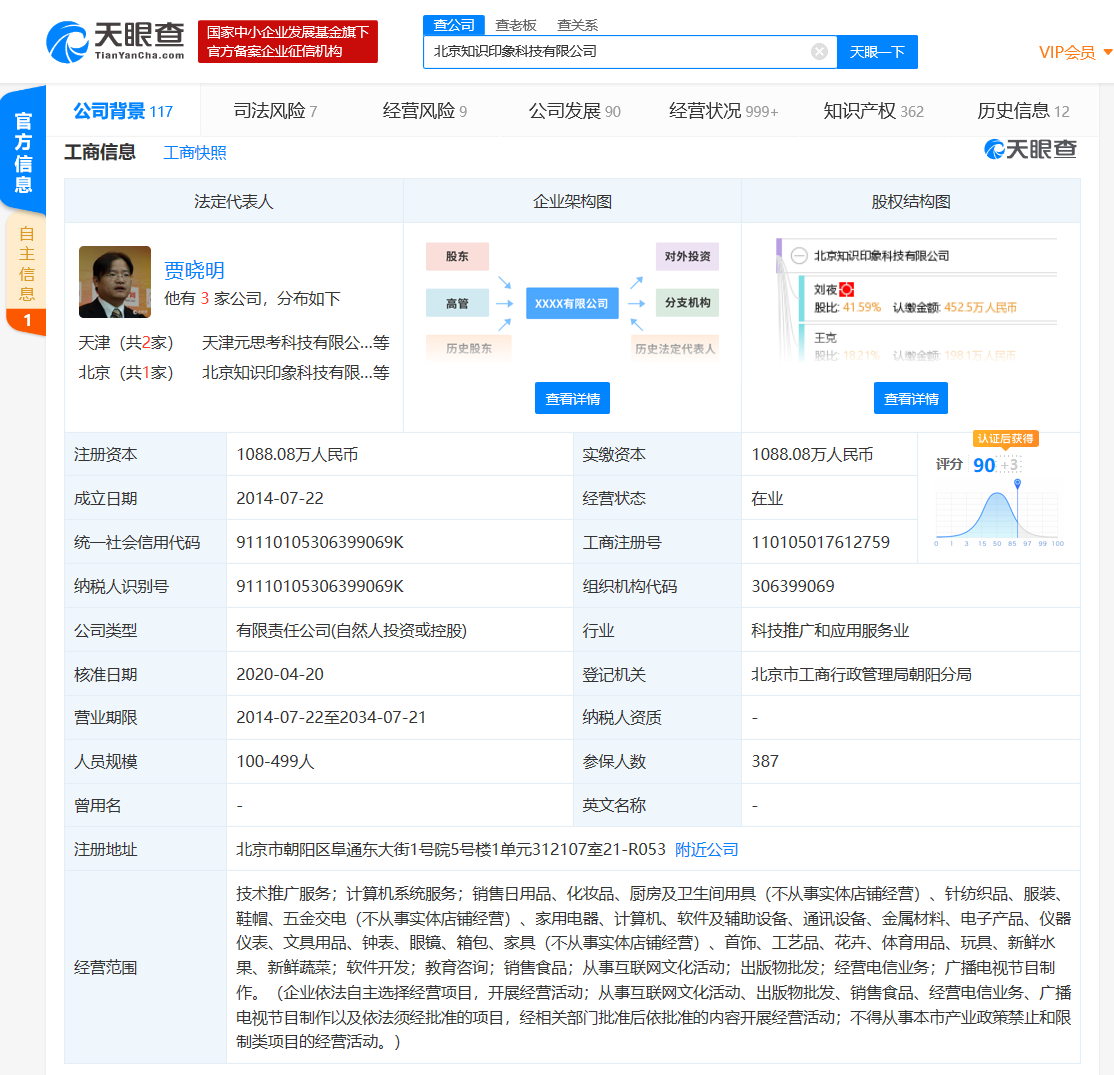Open the VIP会员 dropdown
This screenshot has width=1114, height=1075.
1075,53
